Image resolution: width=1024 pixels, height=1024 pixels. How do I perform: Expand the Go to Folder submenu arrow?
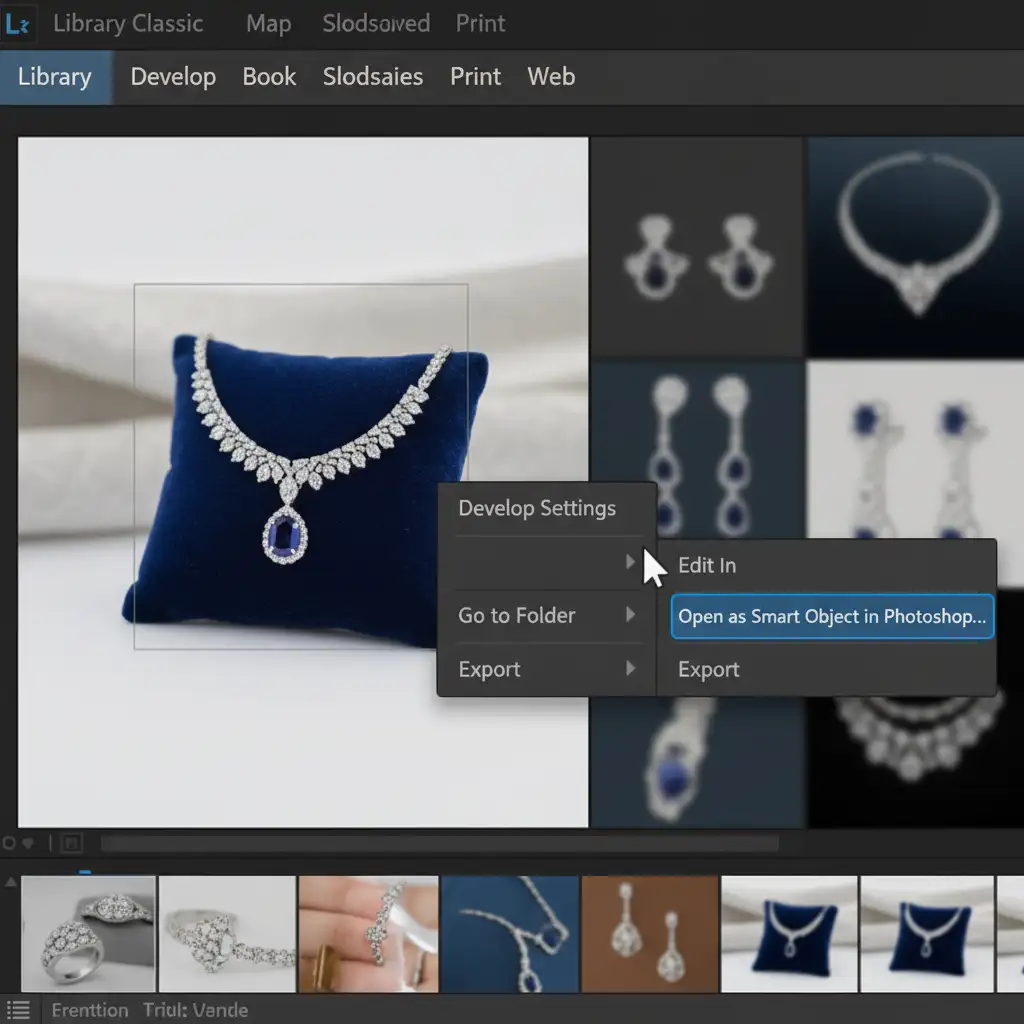pos(630,614)
